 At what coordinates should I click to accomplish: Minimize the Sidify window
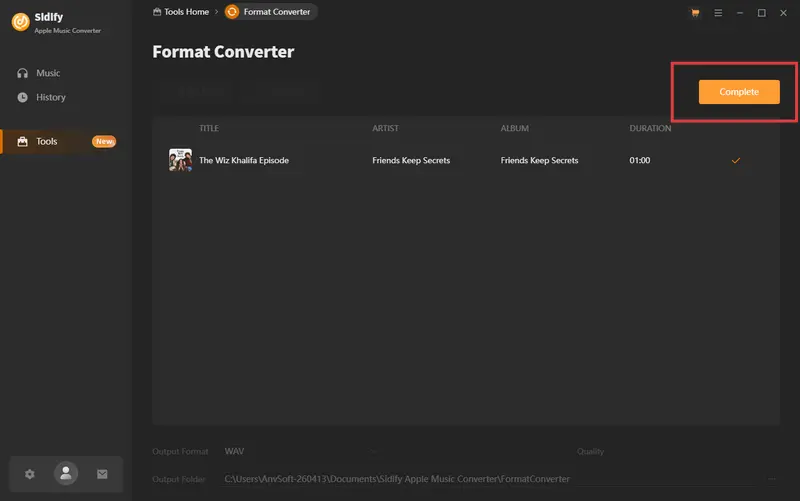(740, 13)
